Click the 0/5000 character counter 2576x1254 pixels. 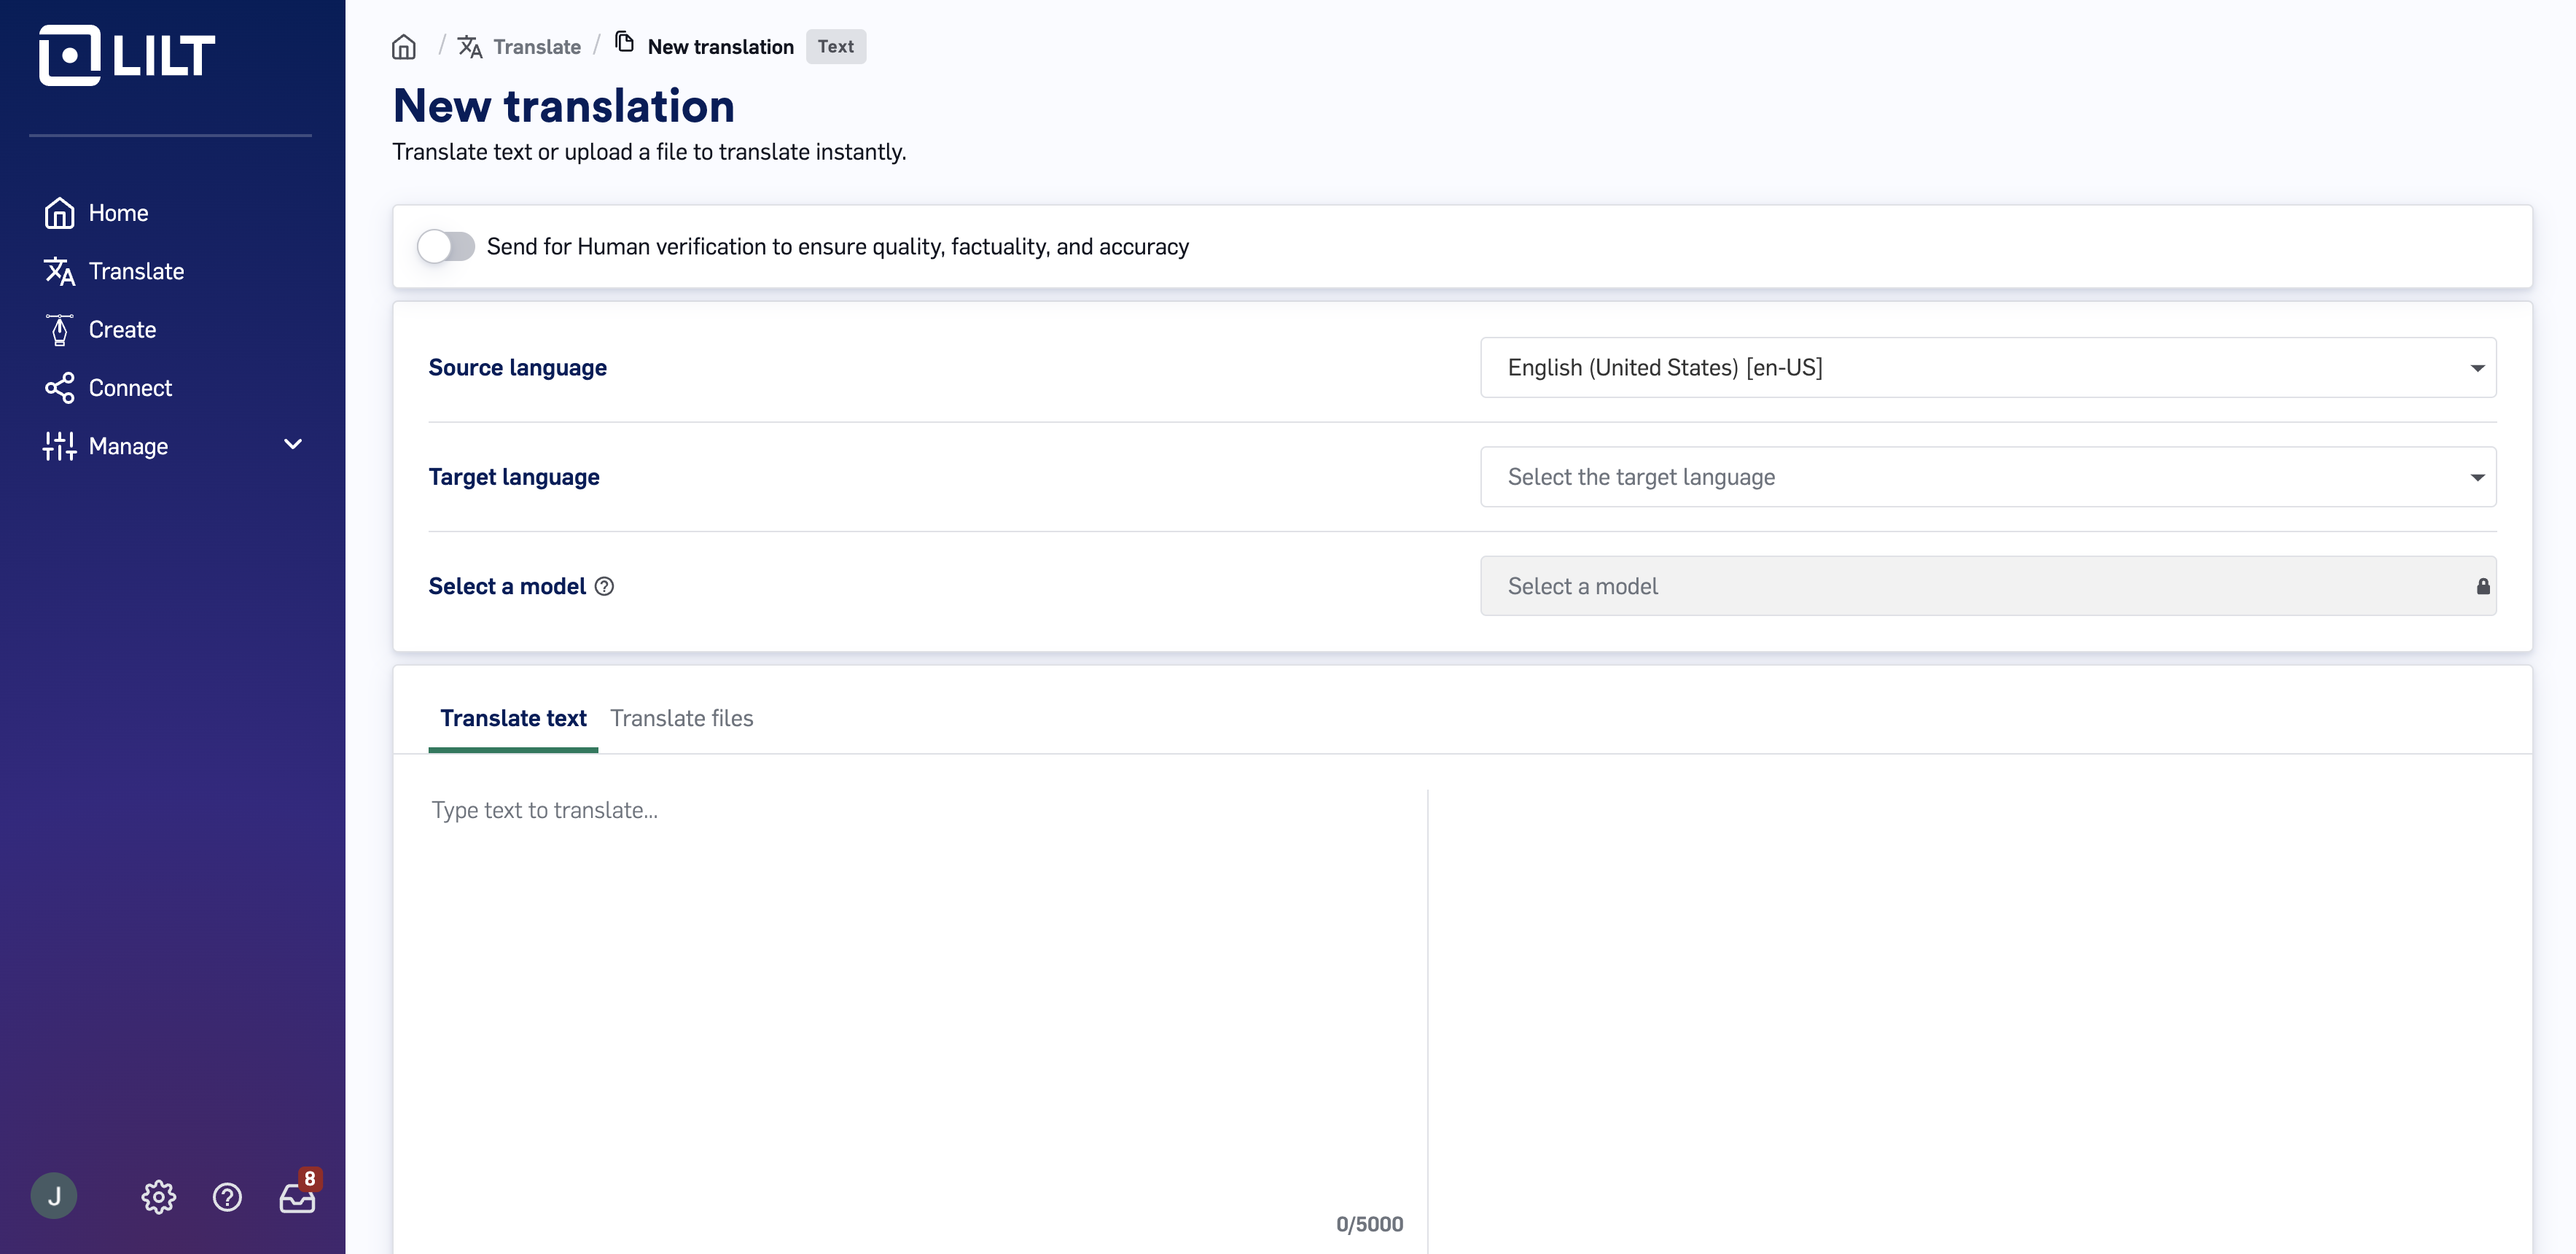1369,1224
